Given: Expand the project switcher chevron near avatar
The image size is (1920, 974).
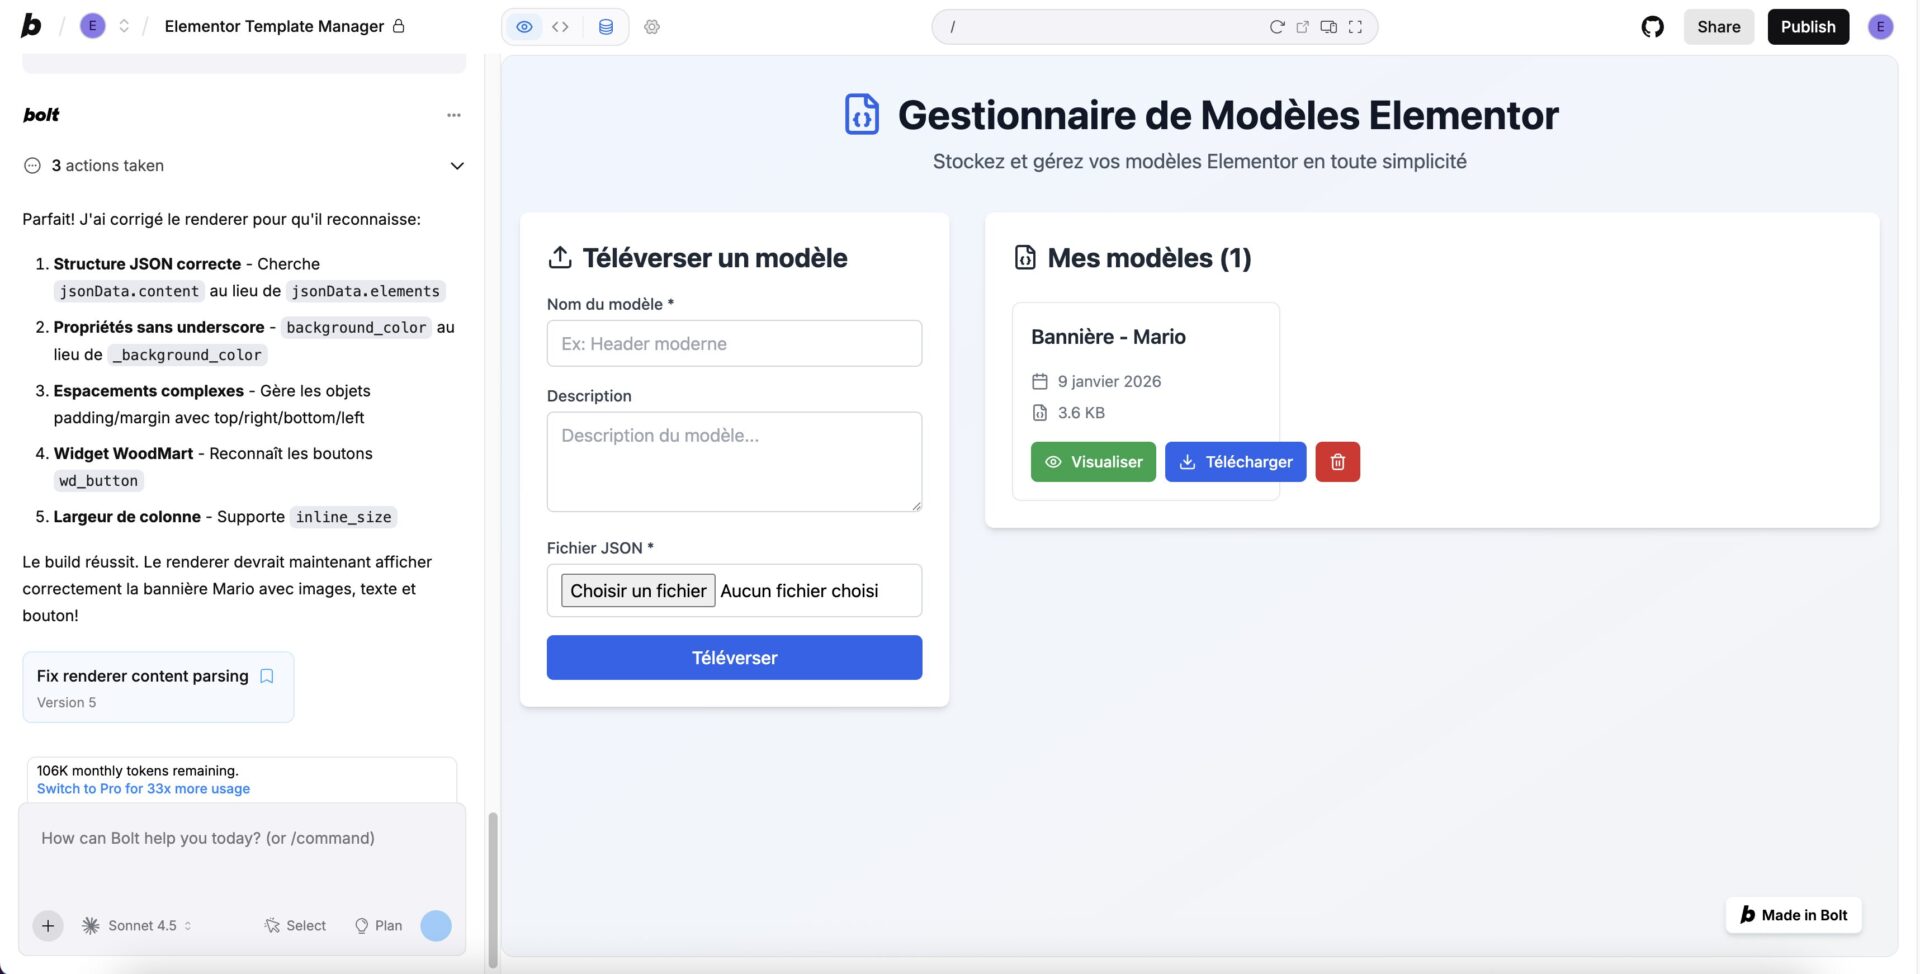Looking at the screenshot, I should tap(124, 26).
